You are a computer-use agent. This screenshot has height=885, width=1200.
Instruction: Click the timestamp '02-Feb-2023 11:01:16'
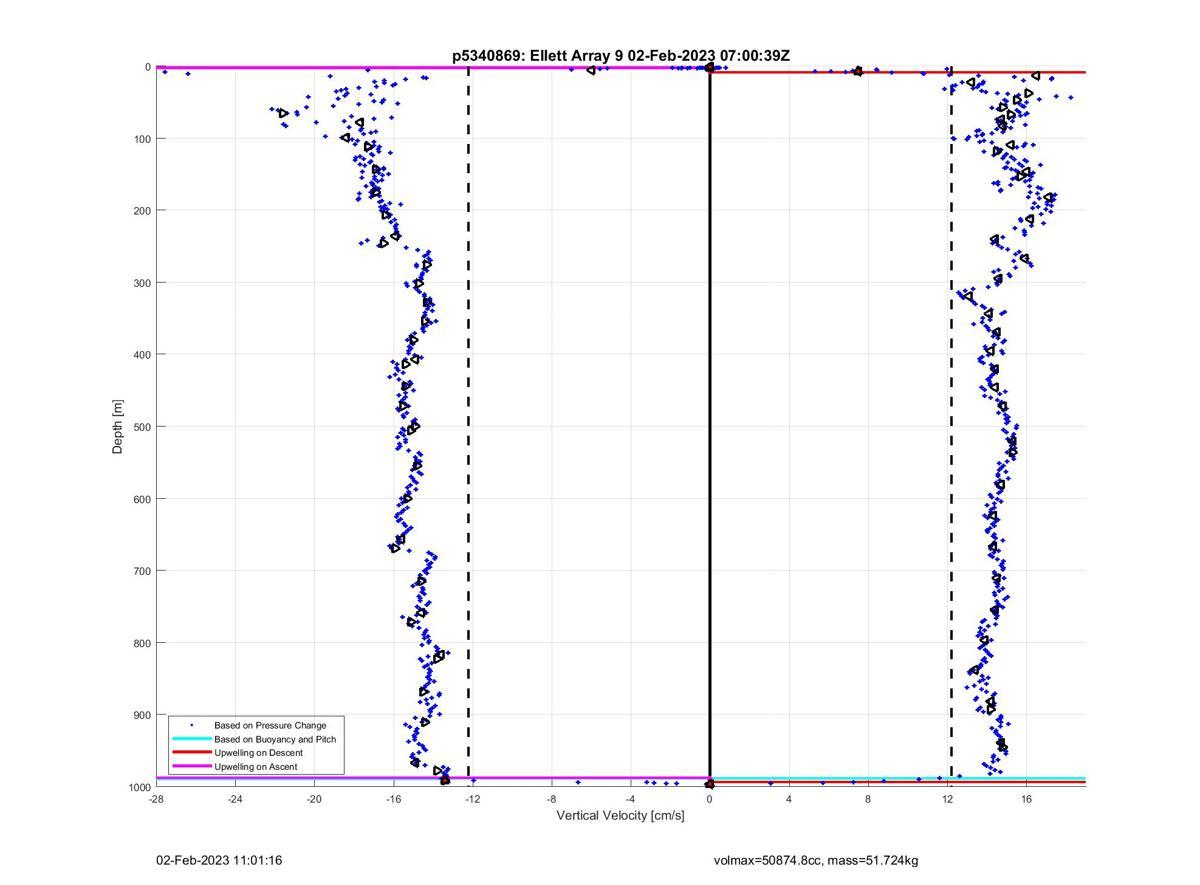click(219, 860)
